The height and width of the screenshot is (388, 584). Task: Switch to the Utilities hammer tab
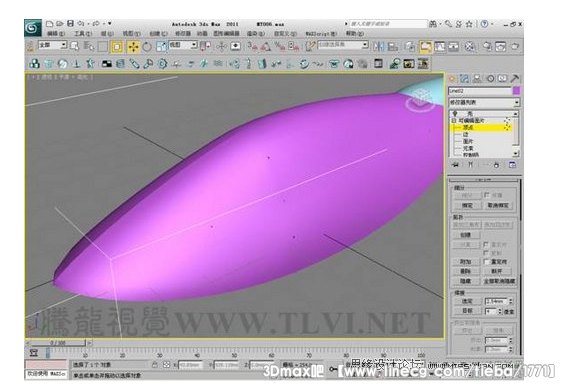pos(515,79)
